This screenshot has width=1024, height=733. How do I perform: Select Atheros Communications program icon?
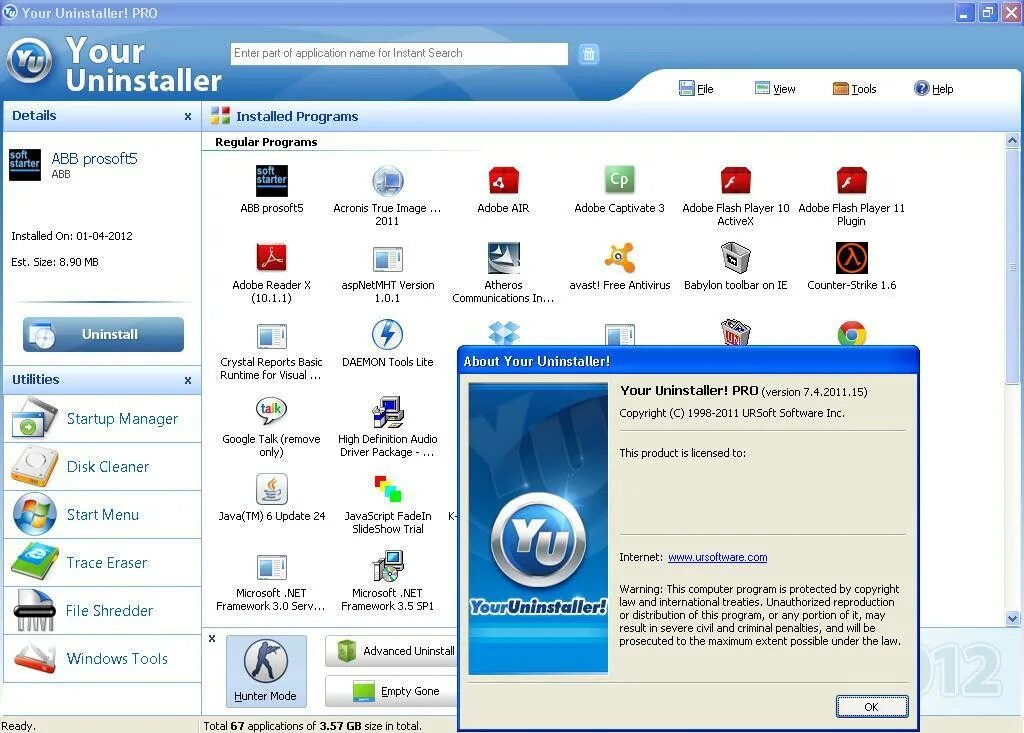pos(504,258)
